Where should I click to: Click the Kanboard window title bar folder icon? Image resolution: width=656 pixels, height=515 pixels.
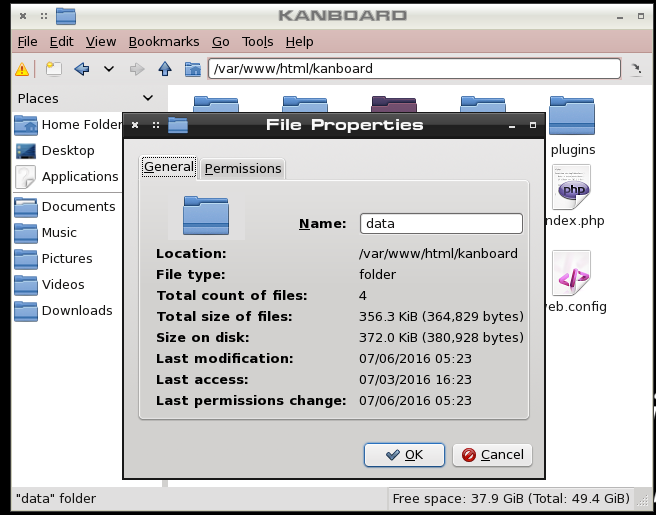point(66,16)
